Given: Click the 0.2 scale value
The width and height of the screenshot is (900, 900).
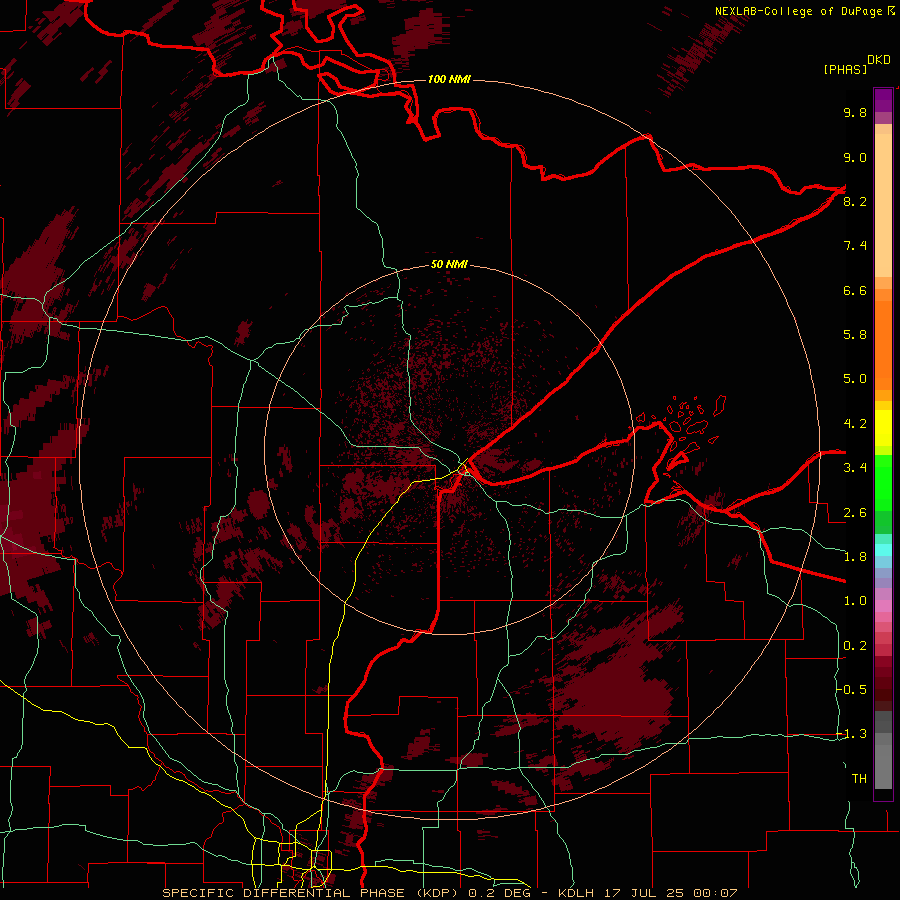Looking at the screenshot, I should pos(855,646).
